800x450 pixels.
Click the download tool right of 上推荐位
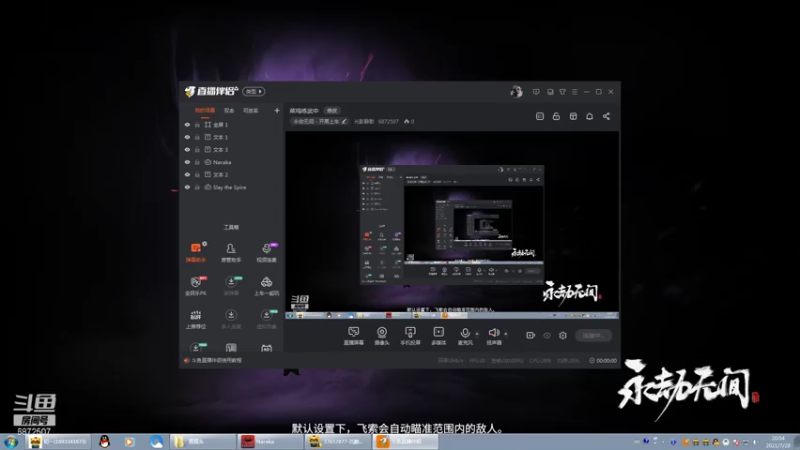pos(231,319)
